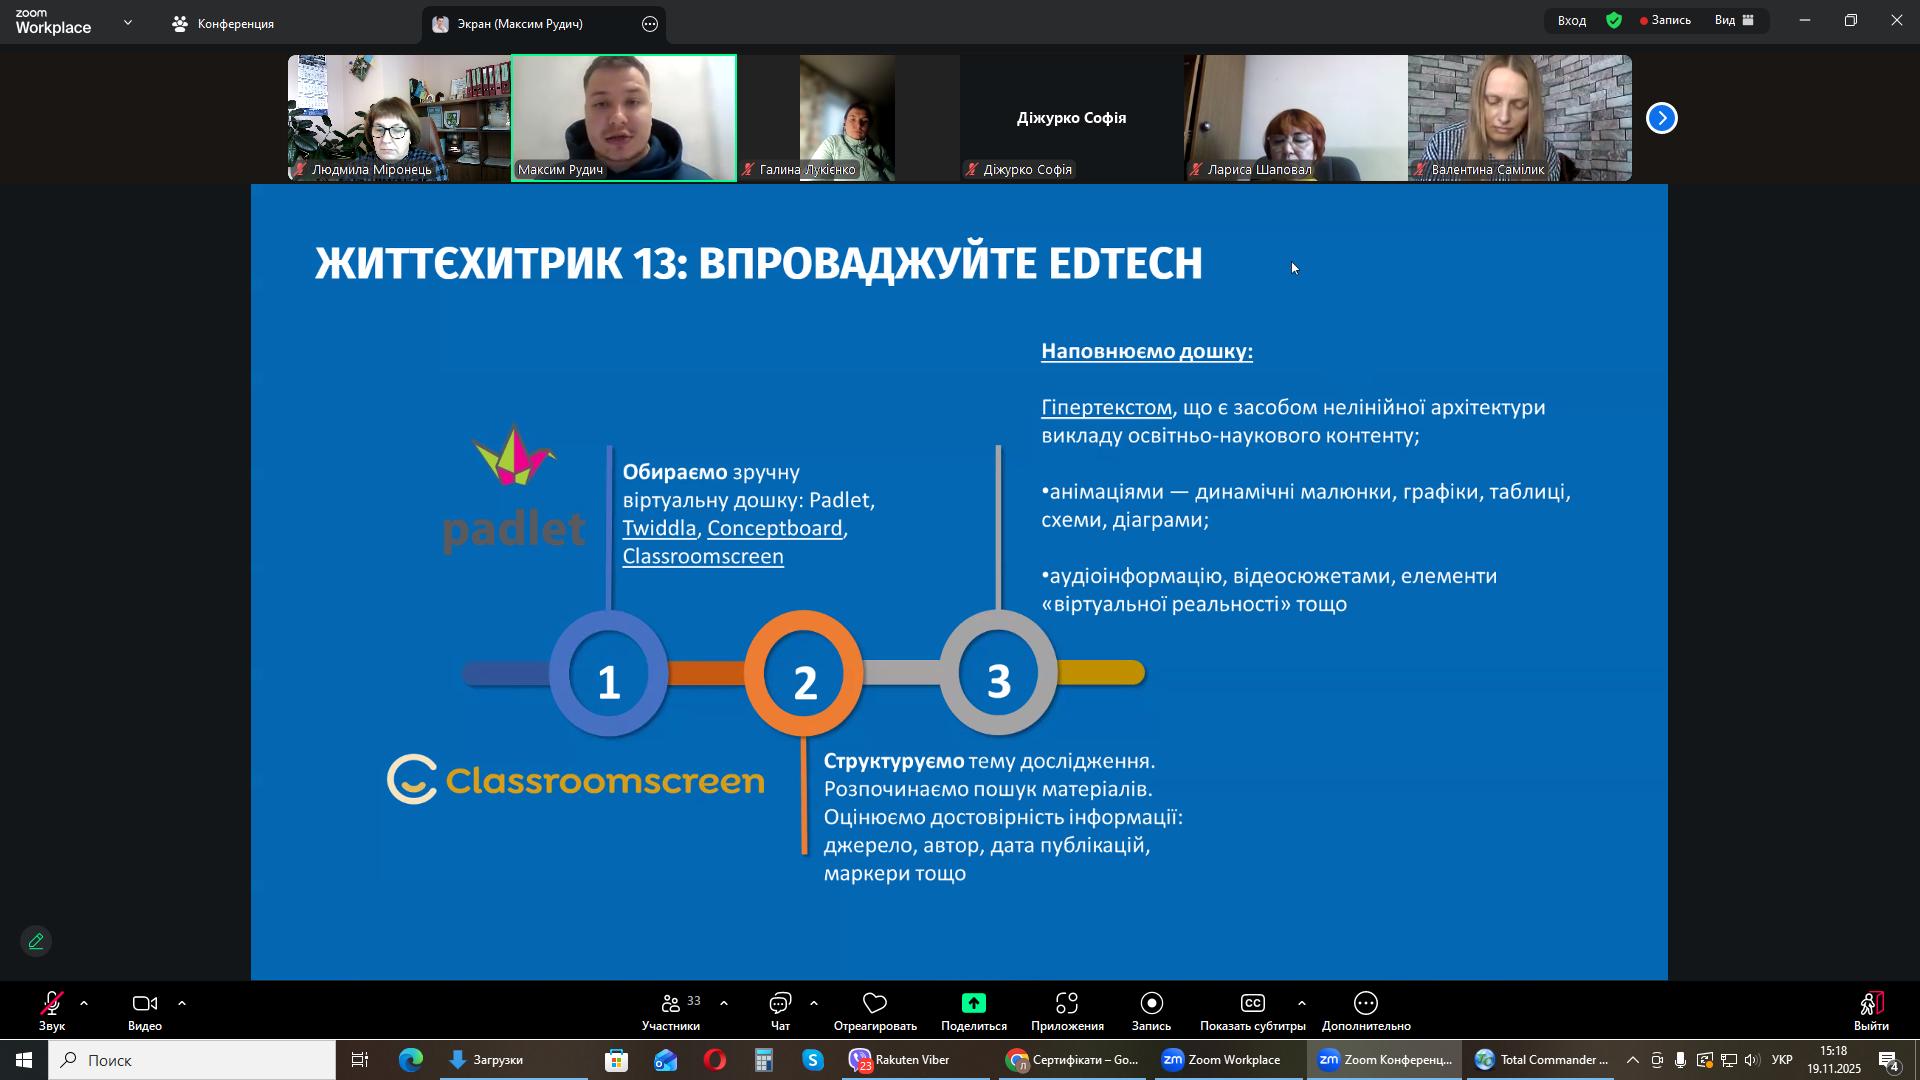Screen dimensions: 1920x1080
Task: Expand video options arrow next to Видео
Action: [x=182, y=1003]
